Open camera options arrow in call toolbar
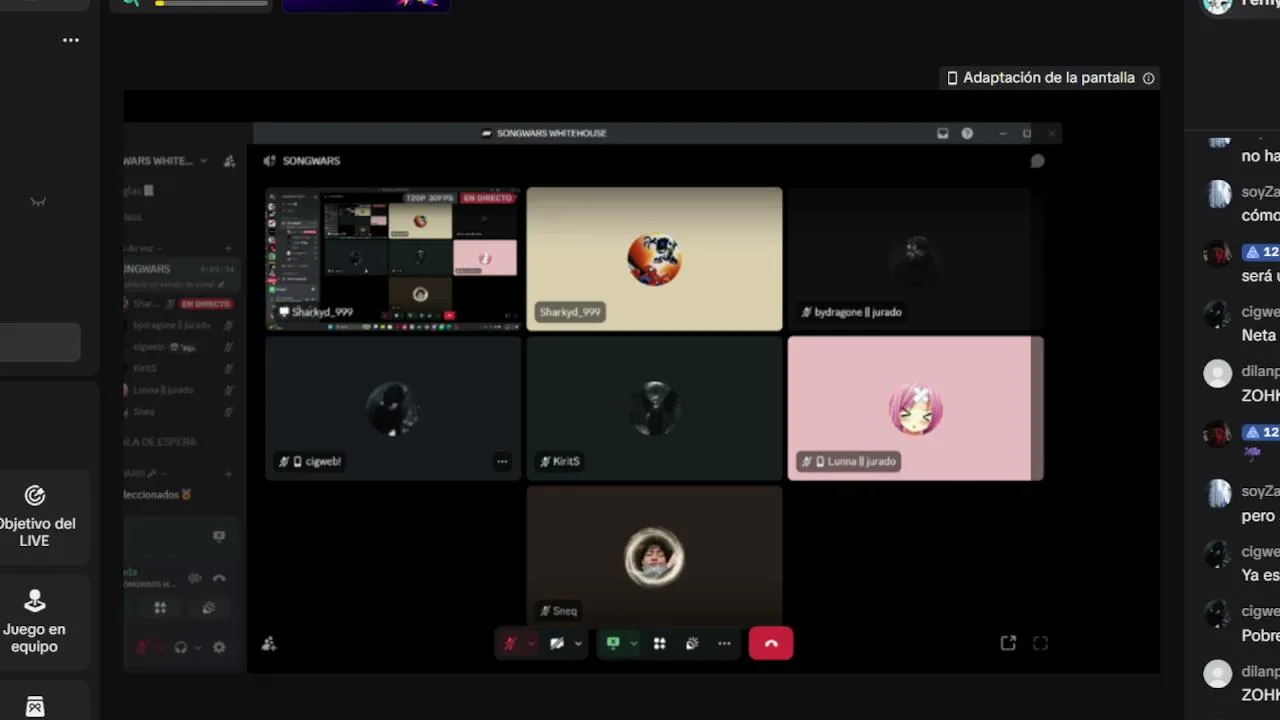 [578, 644]
